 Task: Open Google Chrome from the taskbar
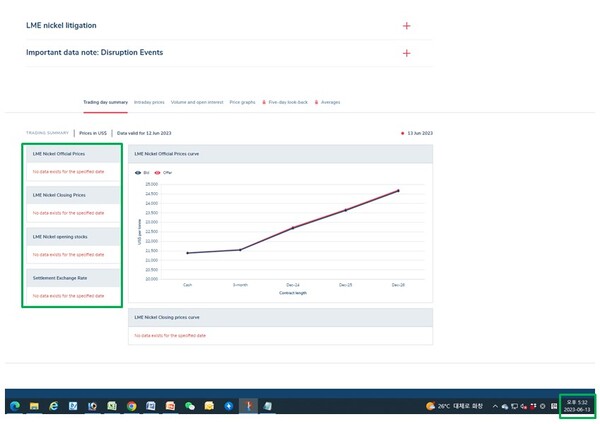[130, 406]
